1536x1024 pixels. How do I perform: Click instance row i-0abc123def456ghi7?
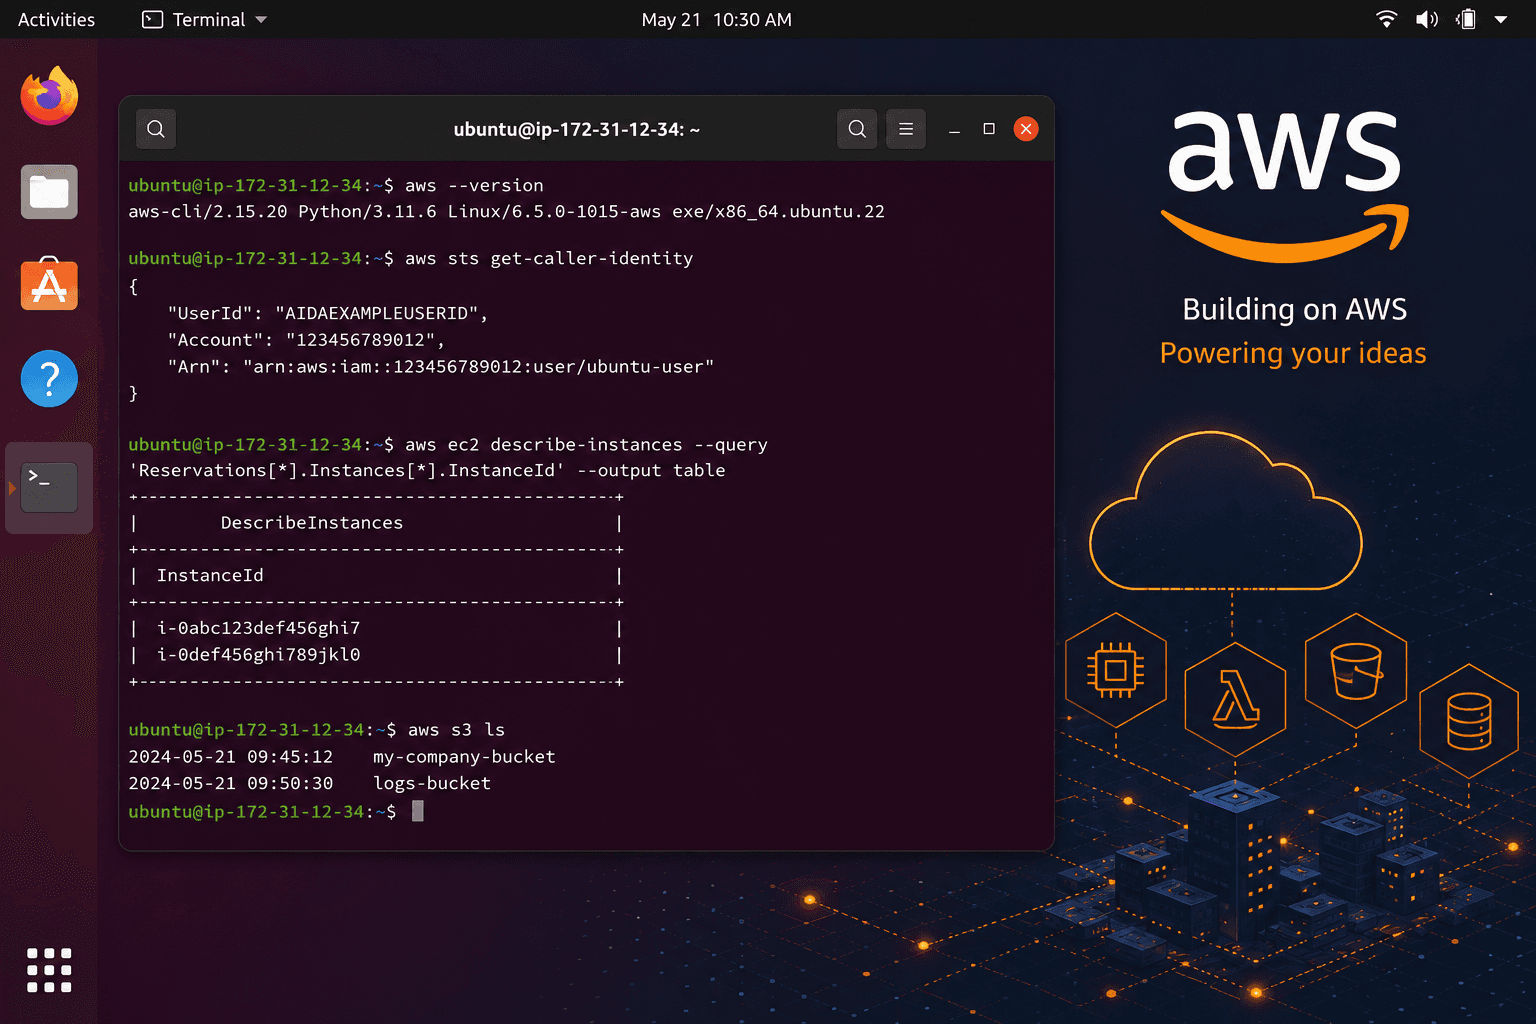(258, 628)
